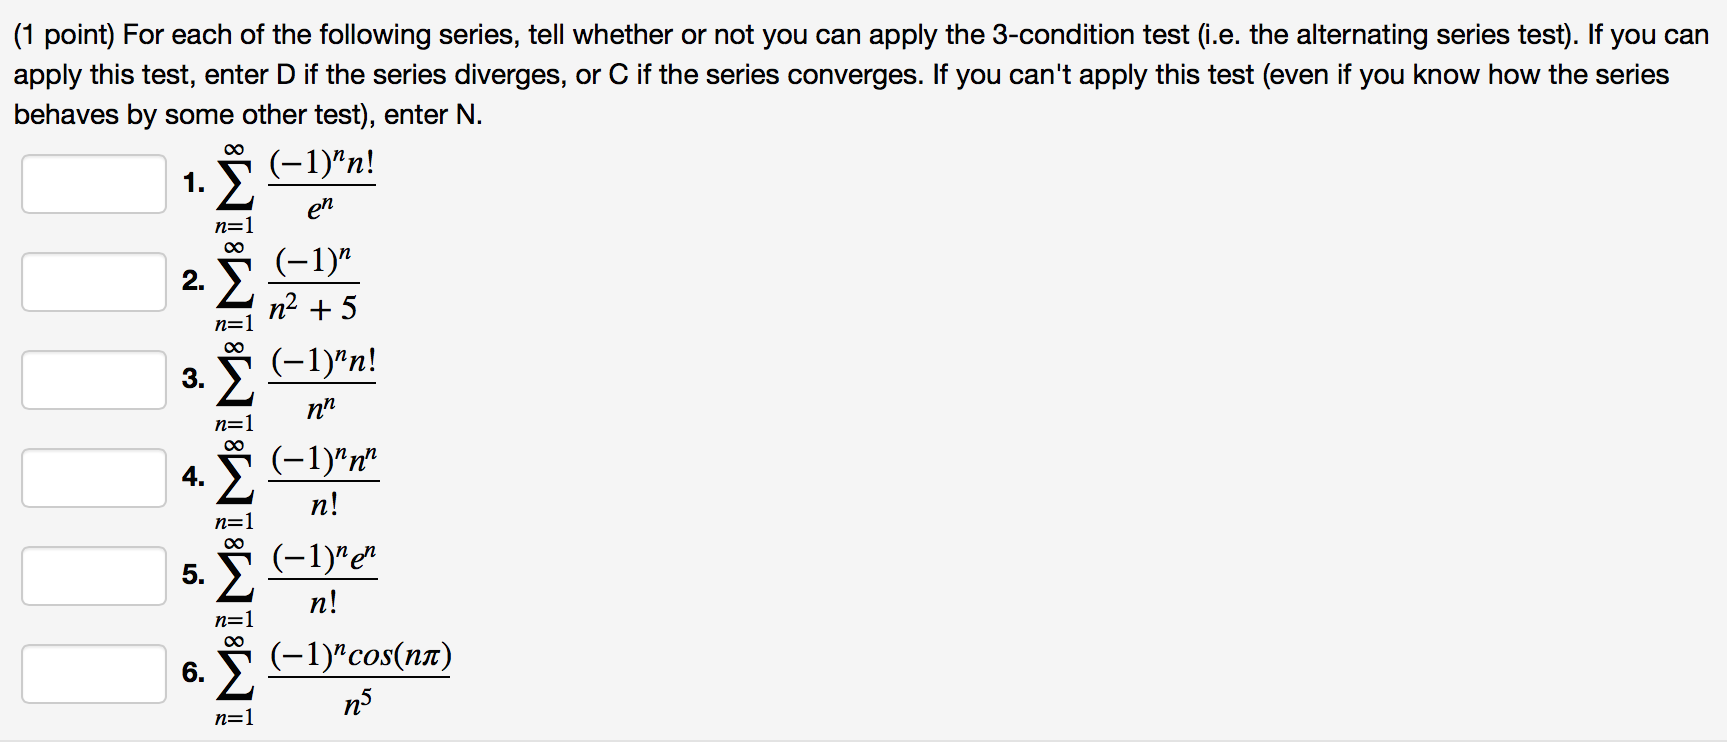Click the formula (-1)^n/(n^2+5)

(x=313, y=283)
